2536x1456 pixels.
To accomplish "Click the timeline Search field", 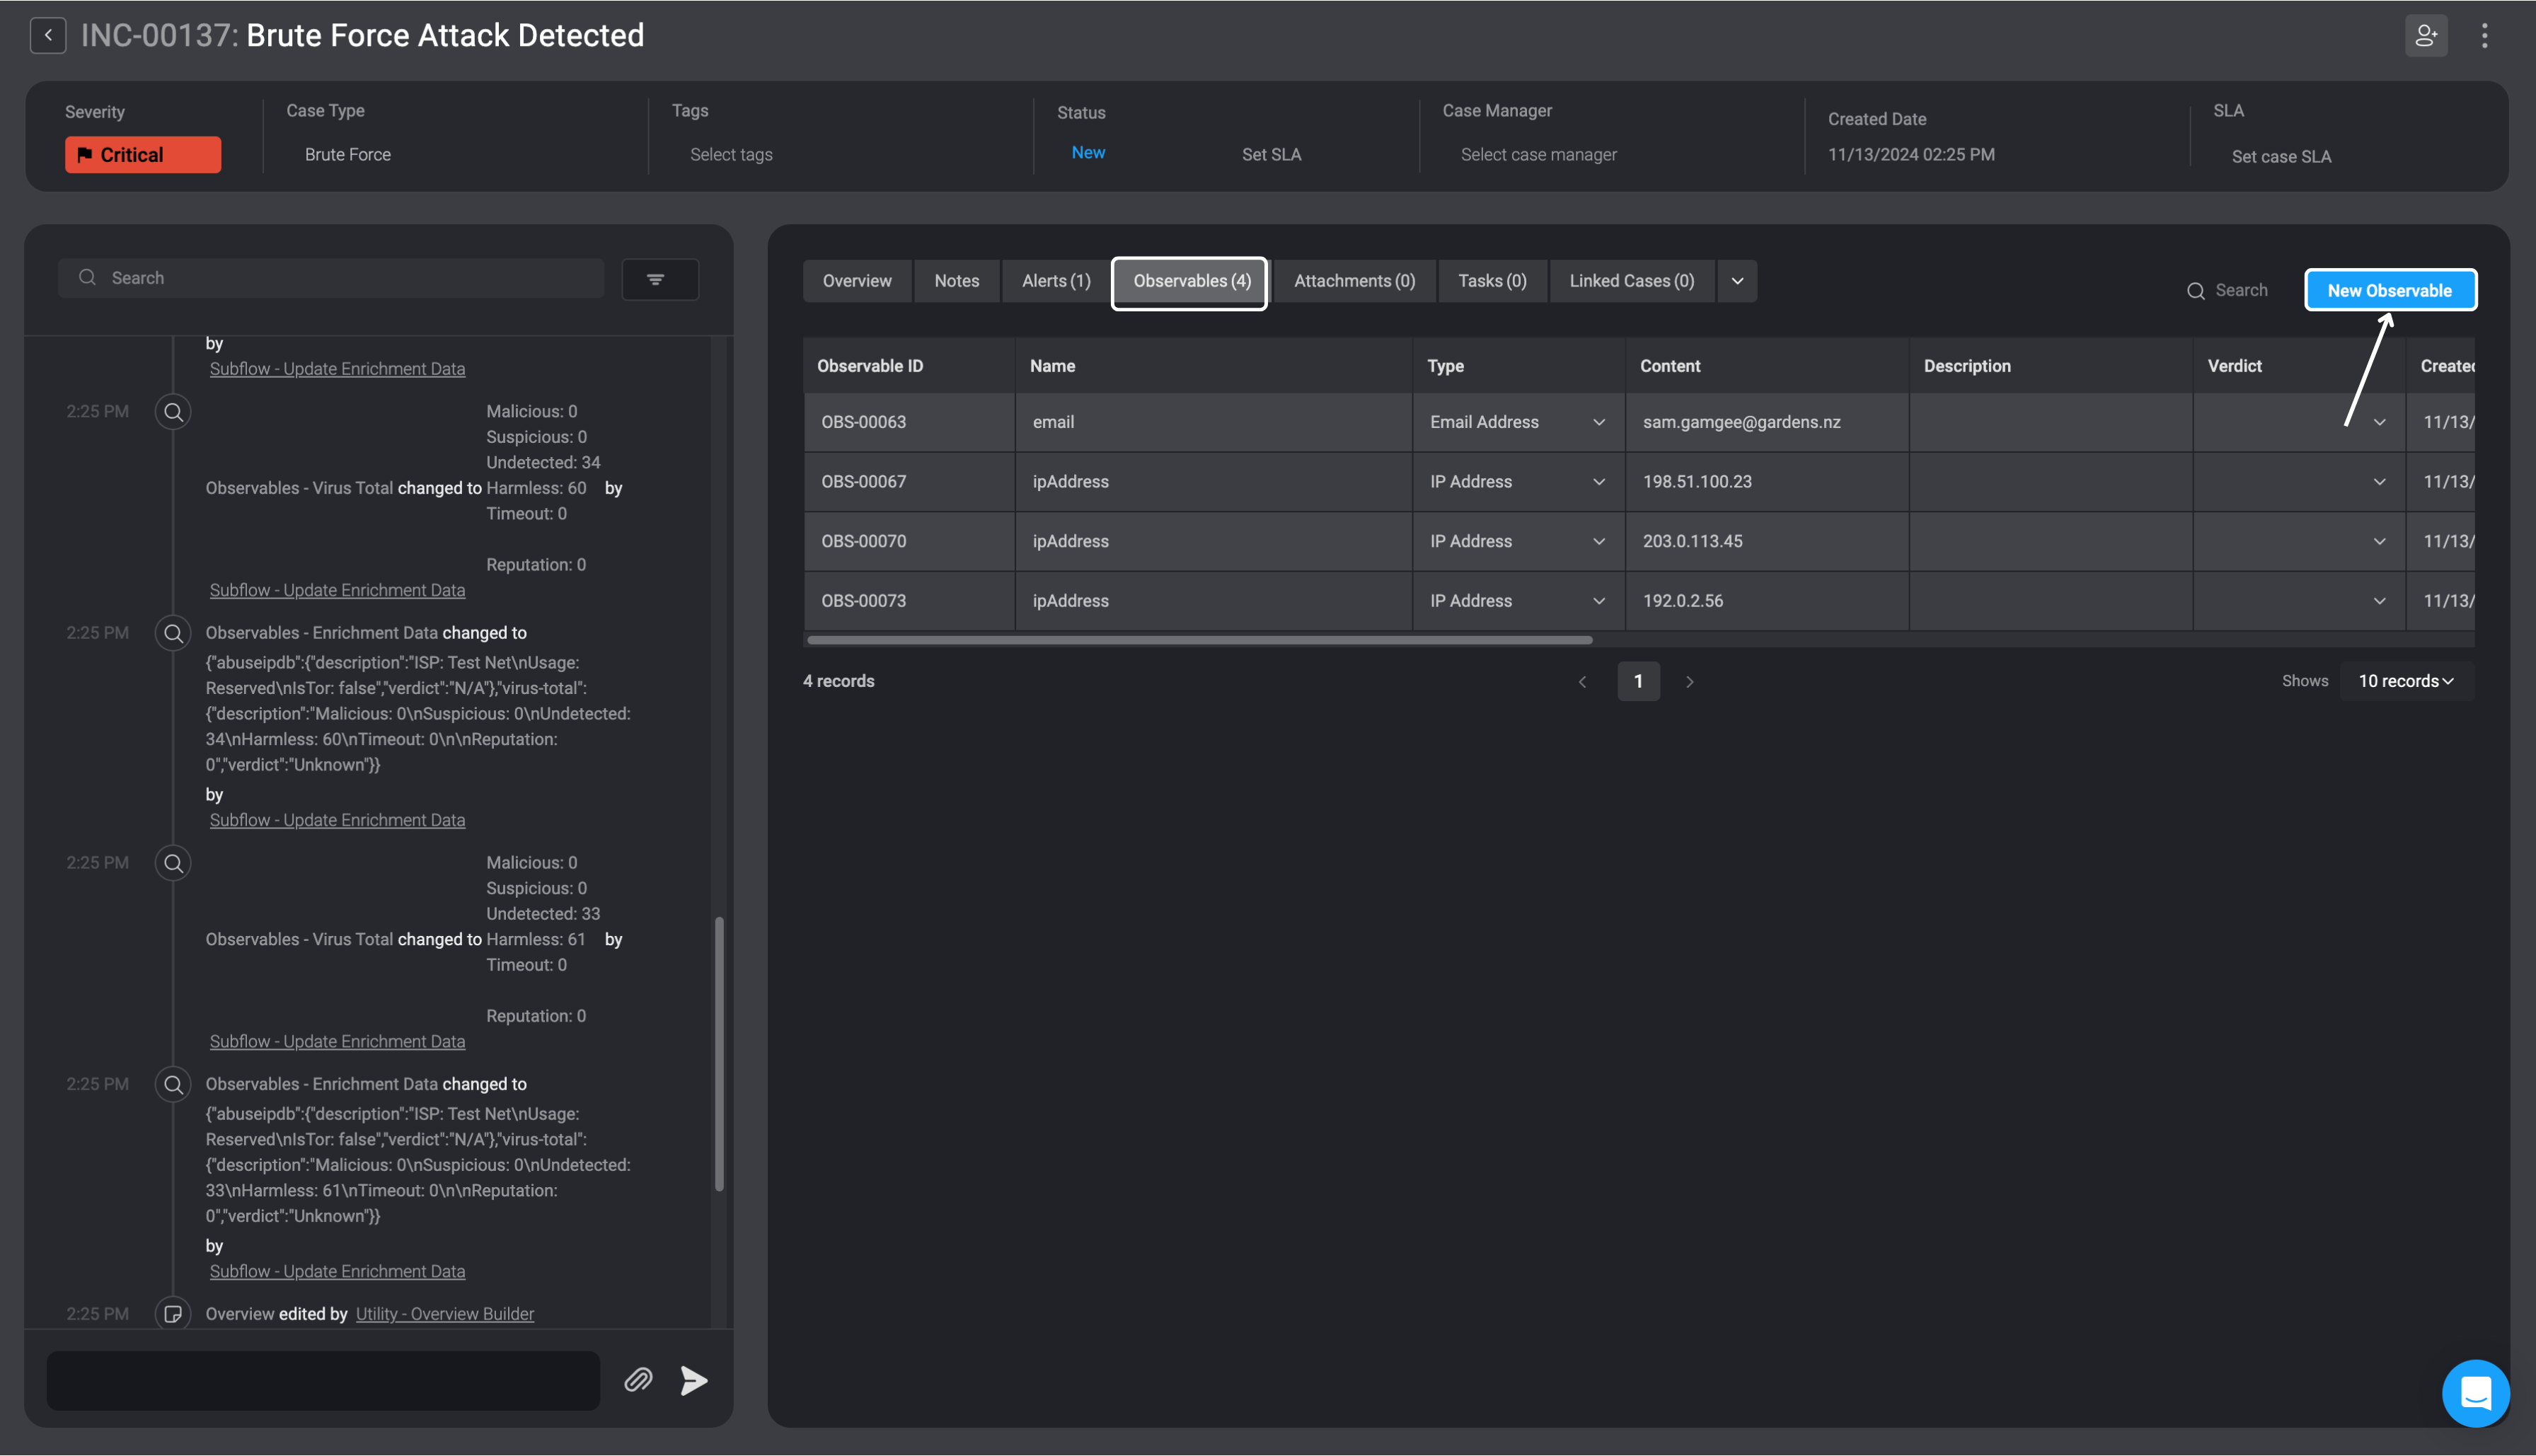I will [x=331, y=277].
